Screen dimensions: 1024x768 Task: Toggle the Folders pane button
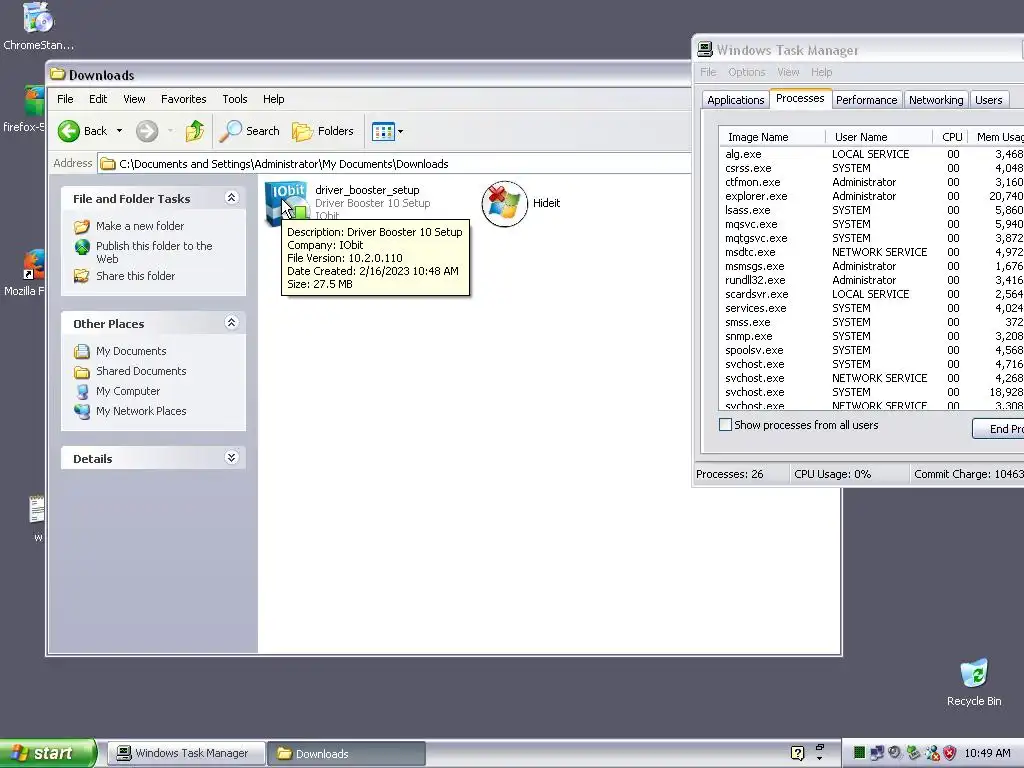tap(323, 131)
